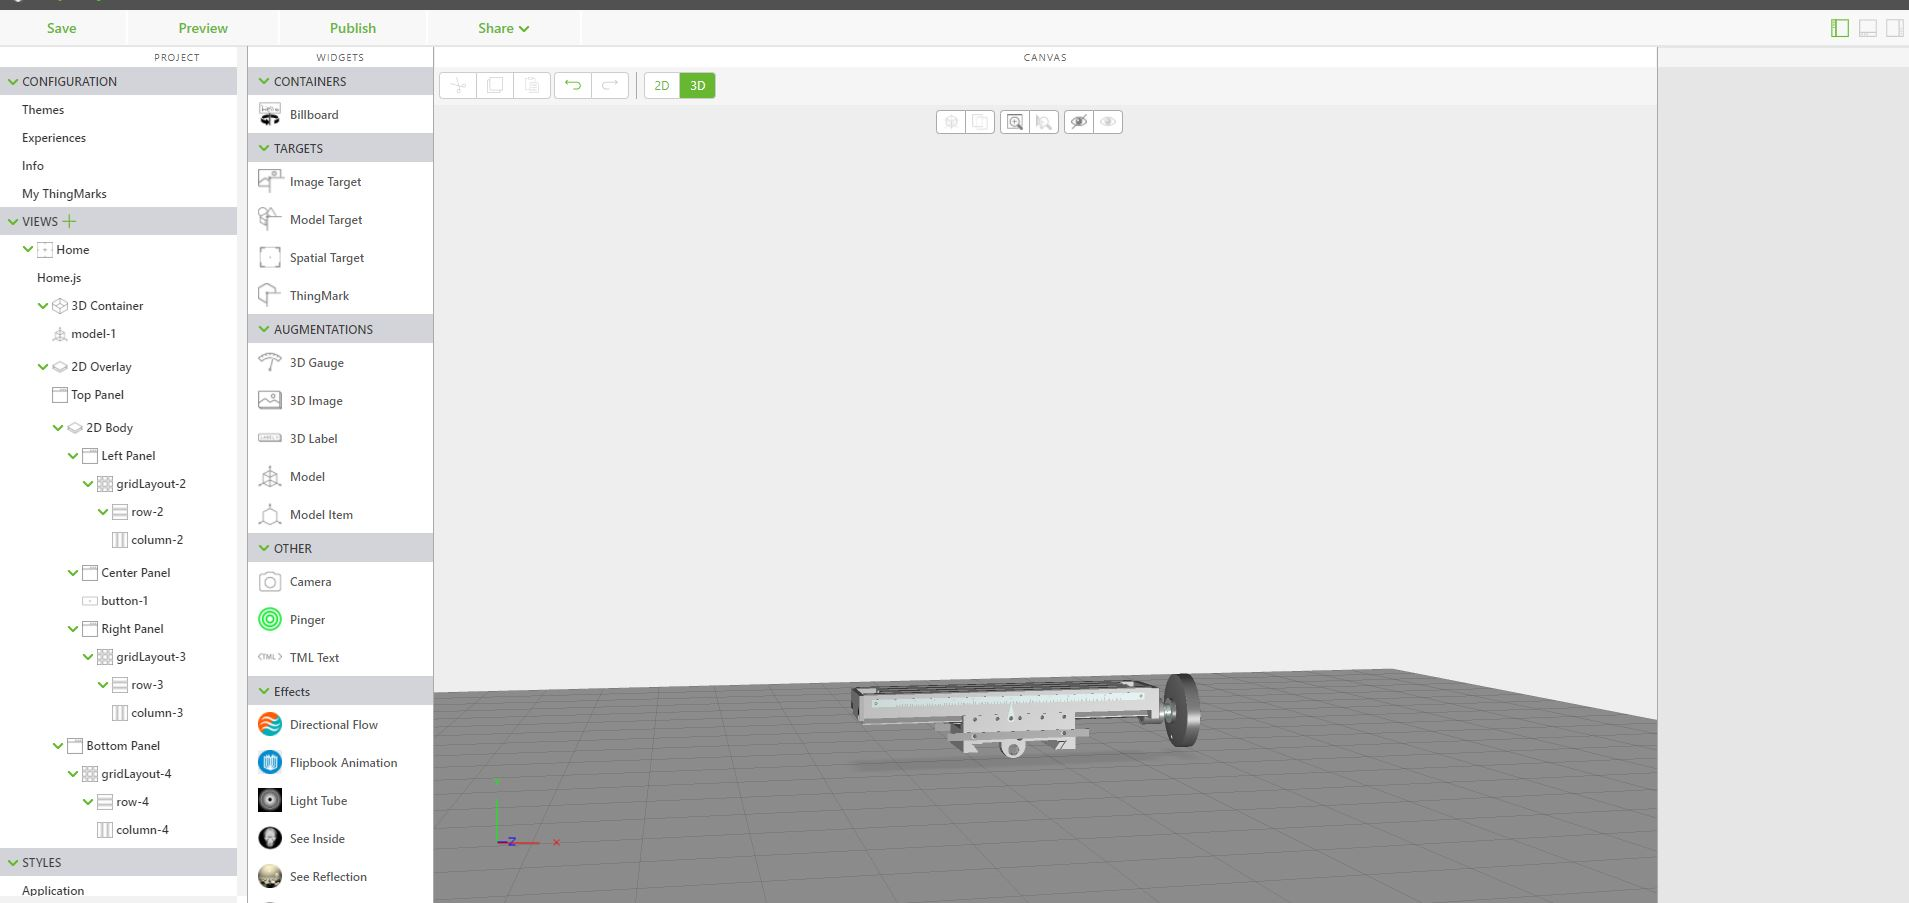Open My ThingMarks configuration page
The image size is (1909, 903).
(64, 193)
